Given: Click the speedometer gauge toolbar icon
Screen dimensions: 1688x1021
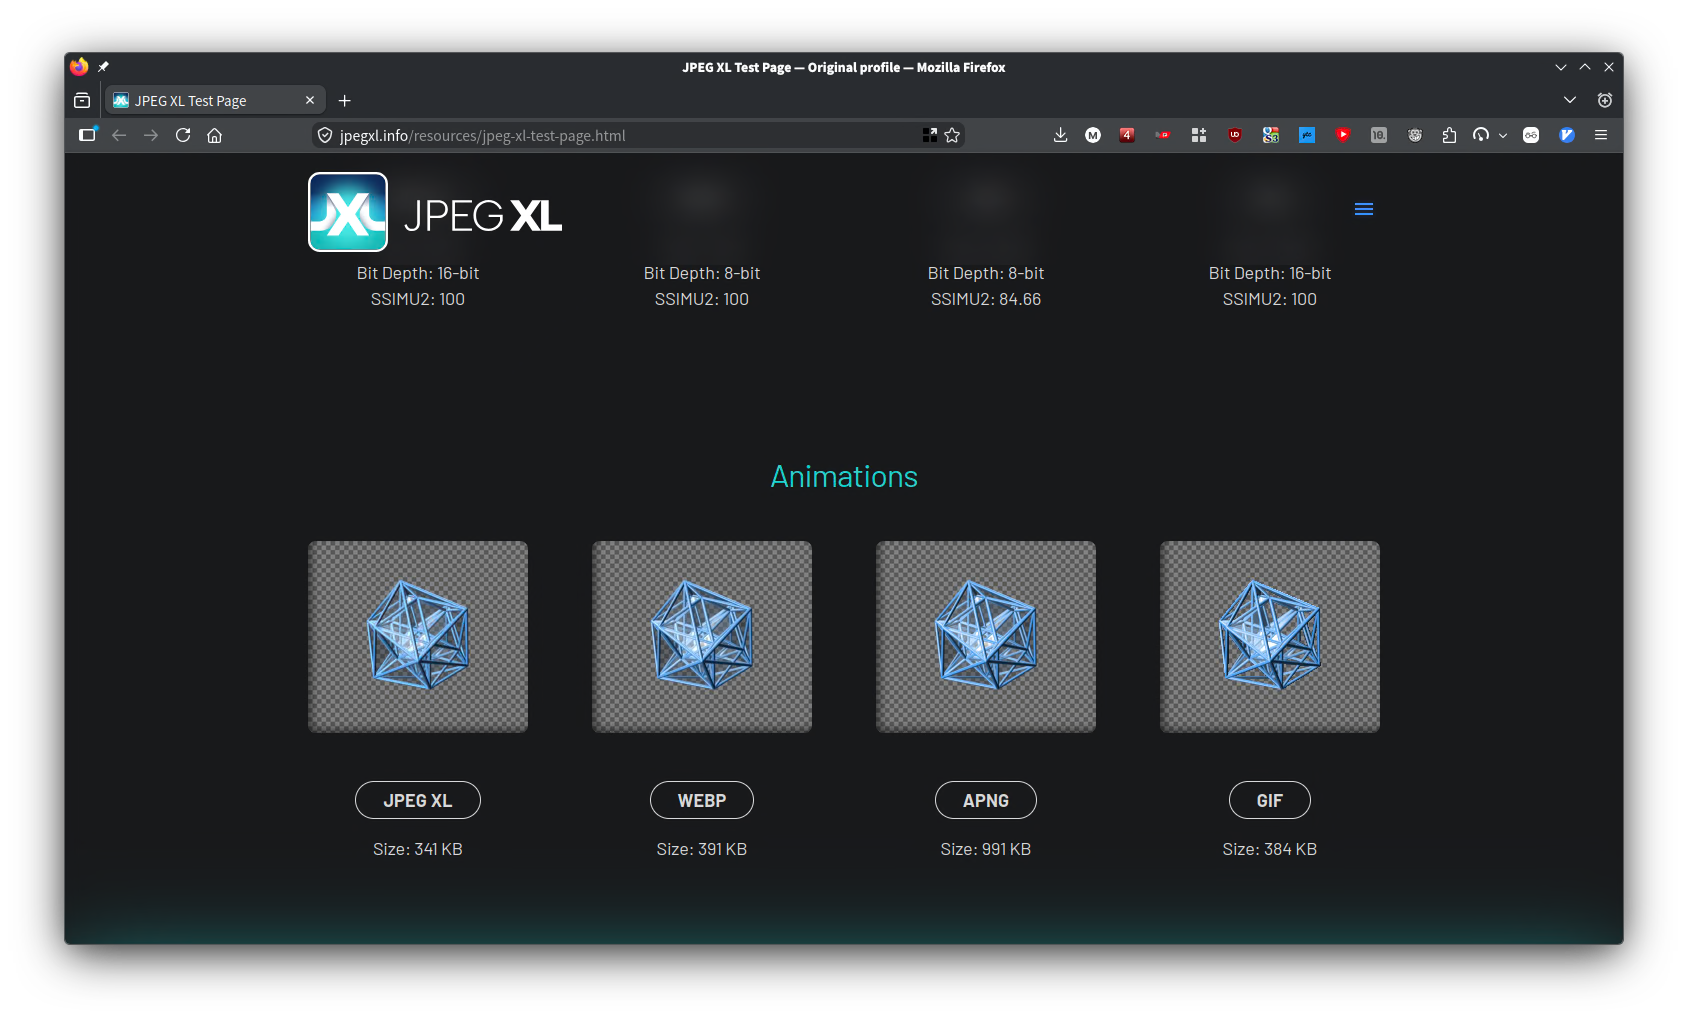Looking at the screenshot, I should point(1481,135).
